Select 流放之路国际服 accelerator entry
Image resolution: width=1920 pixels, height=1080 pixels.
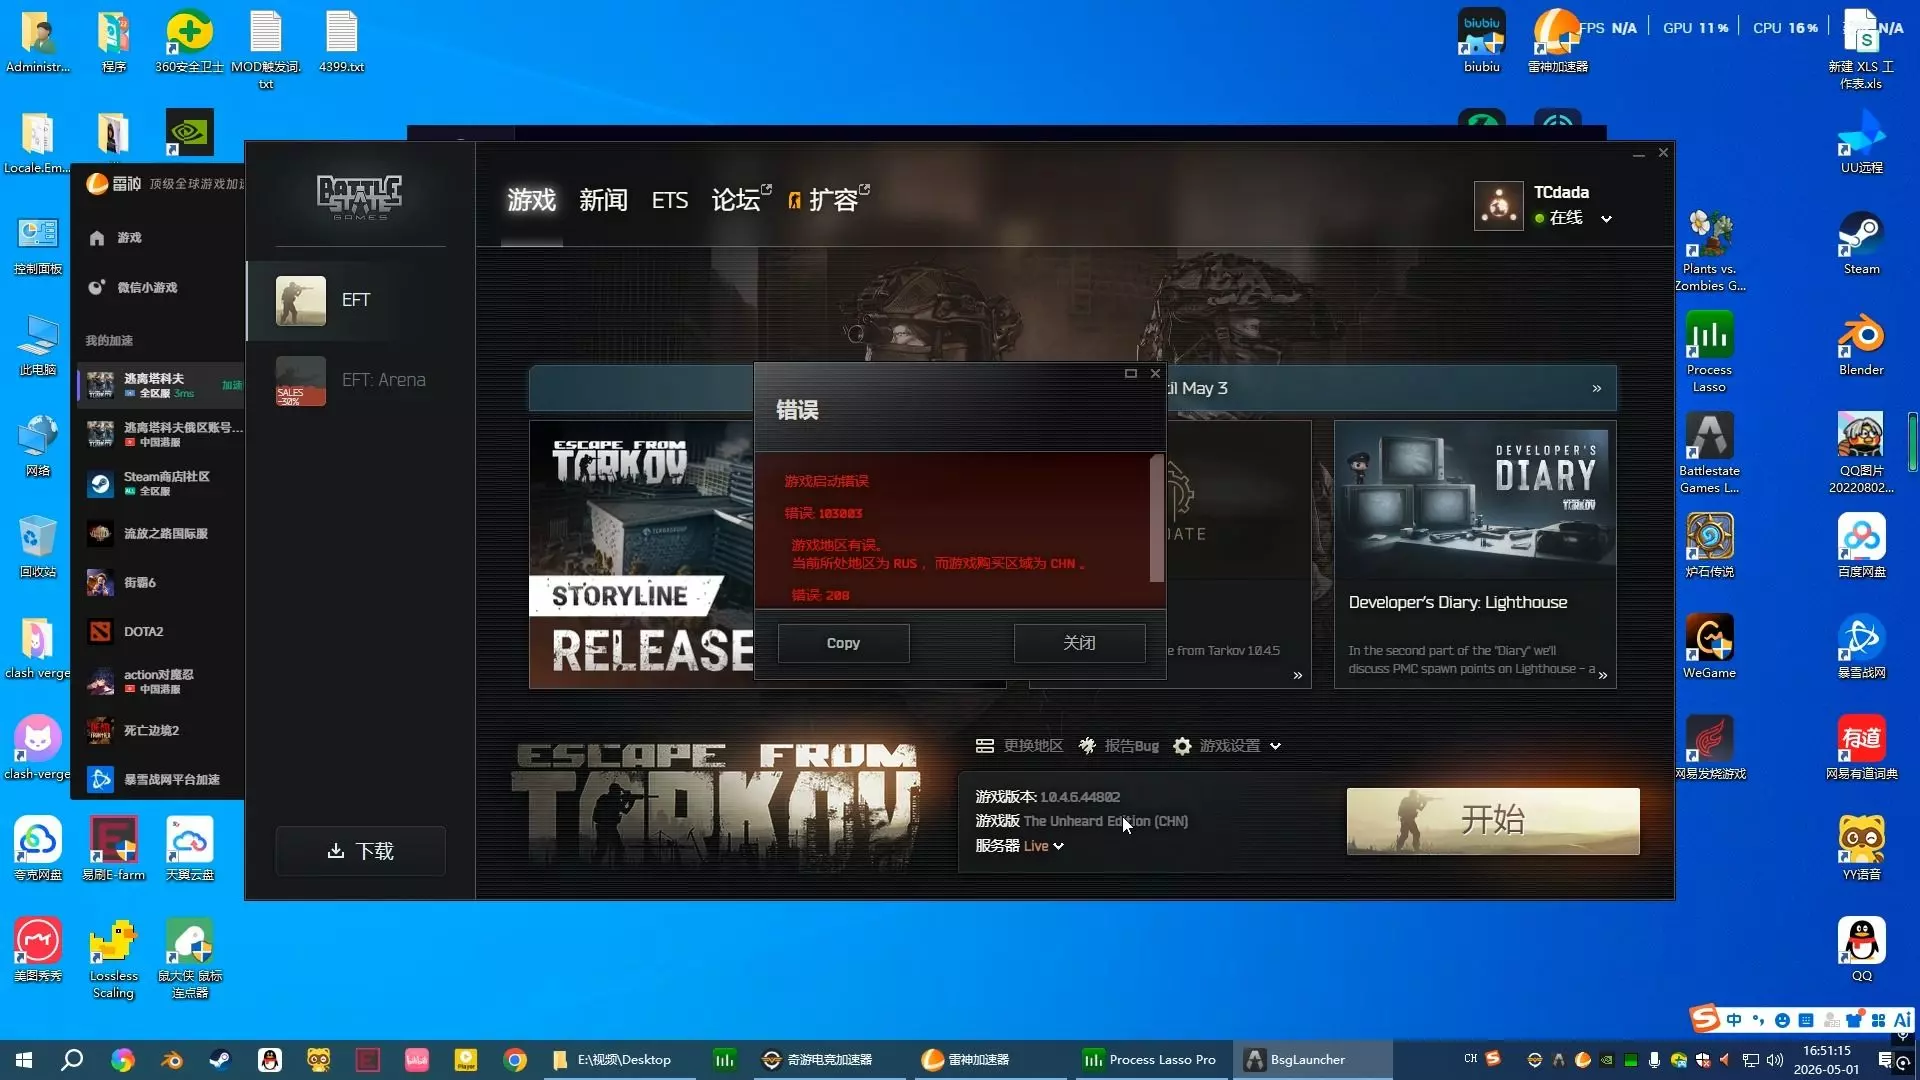coord(161,533)
